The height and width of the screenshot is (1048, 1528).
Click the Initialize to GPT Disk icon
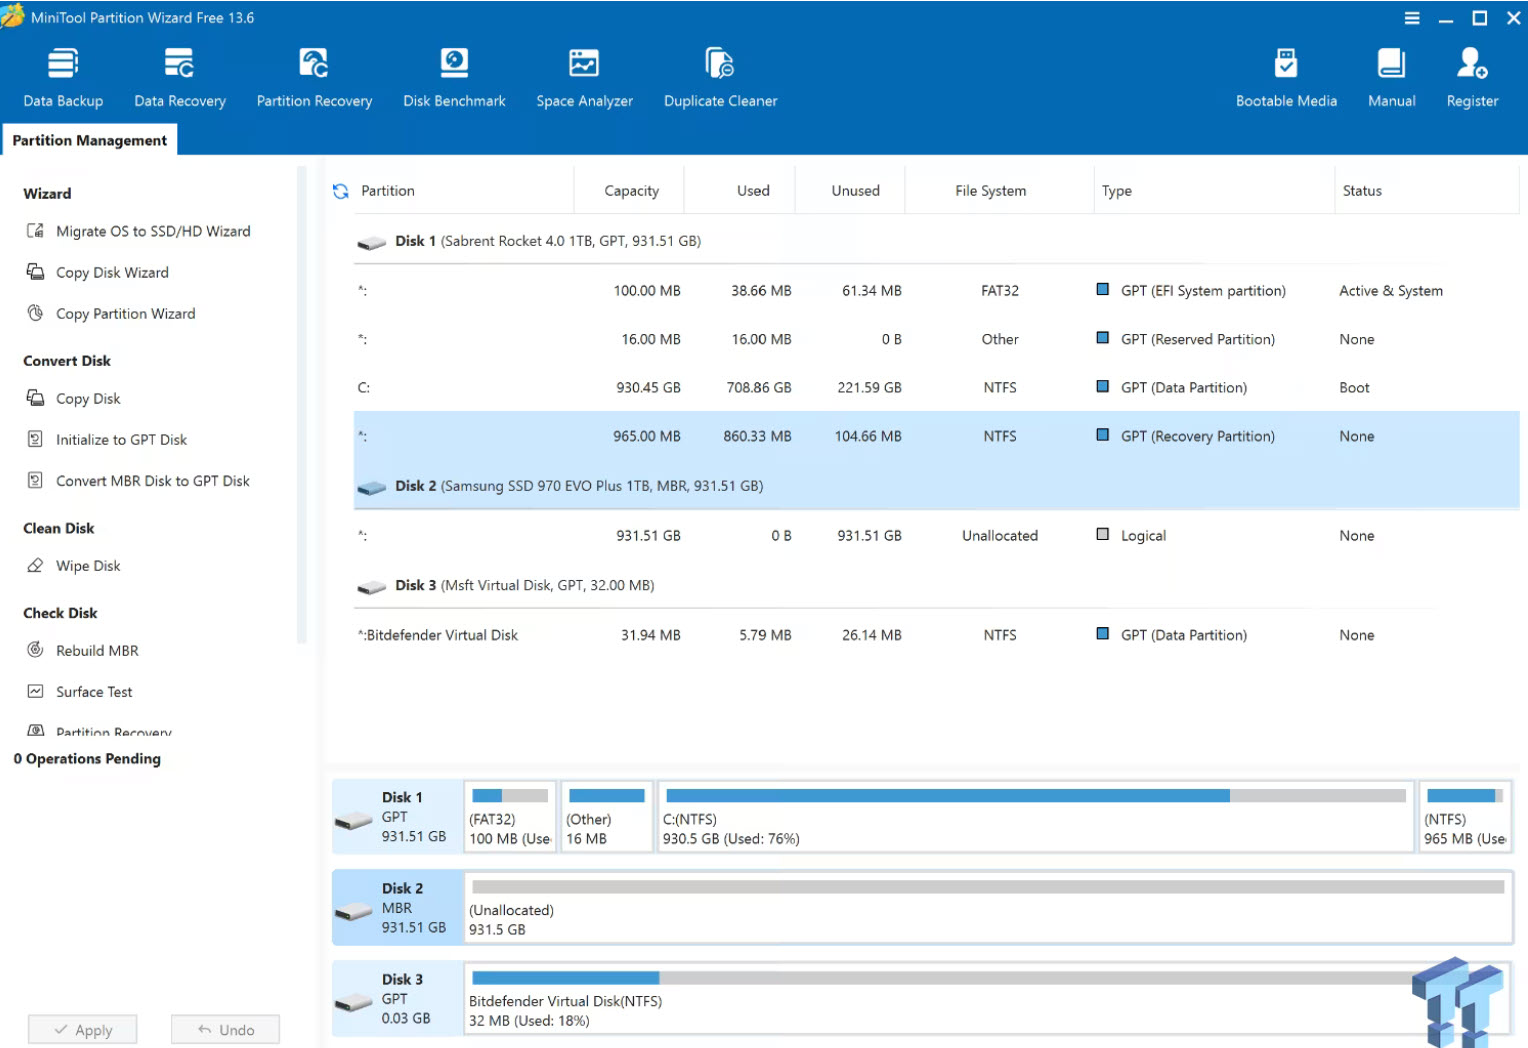coord(35,439)
